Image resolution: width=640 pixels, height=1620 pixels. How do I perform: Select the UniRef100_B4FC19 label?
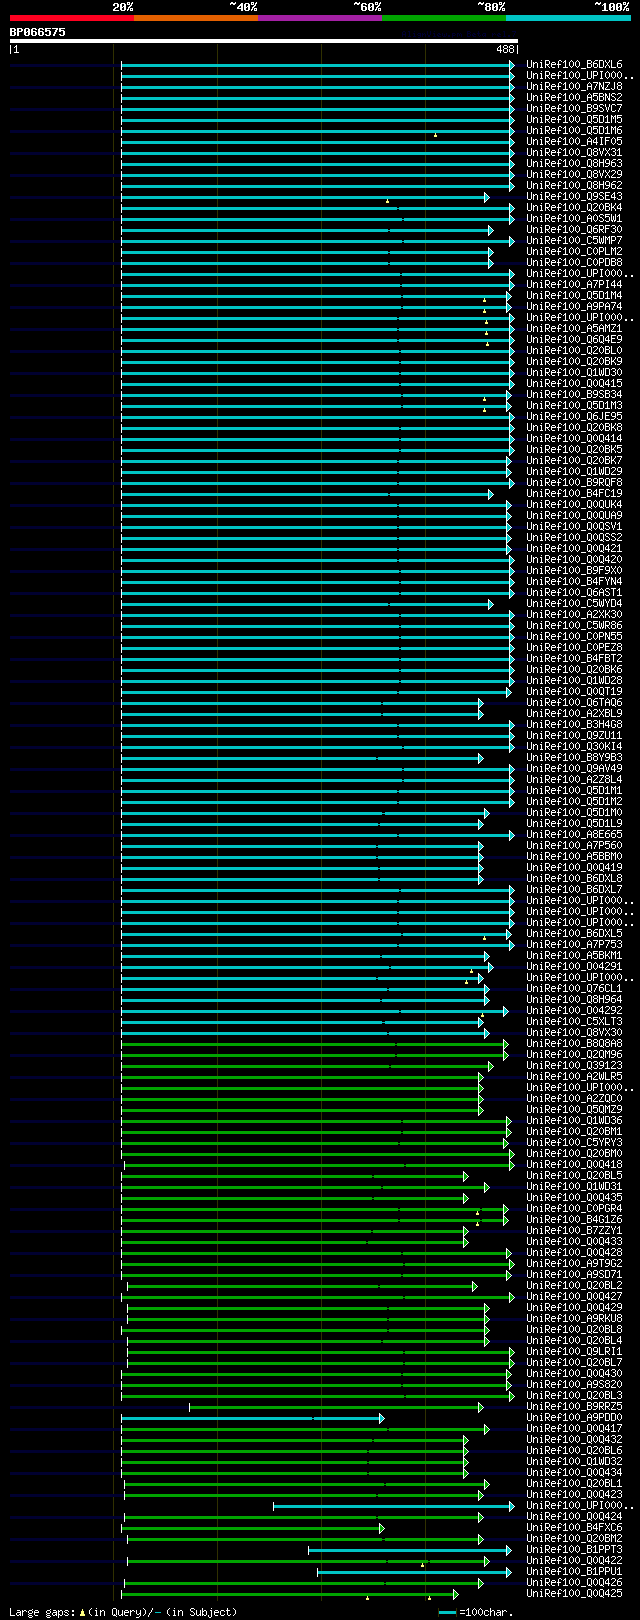point(574,494)
